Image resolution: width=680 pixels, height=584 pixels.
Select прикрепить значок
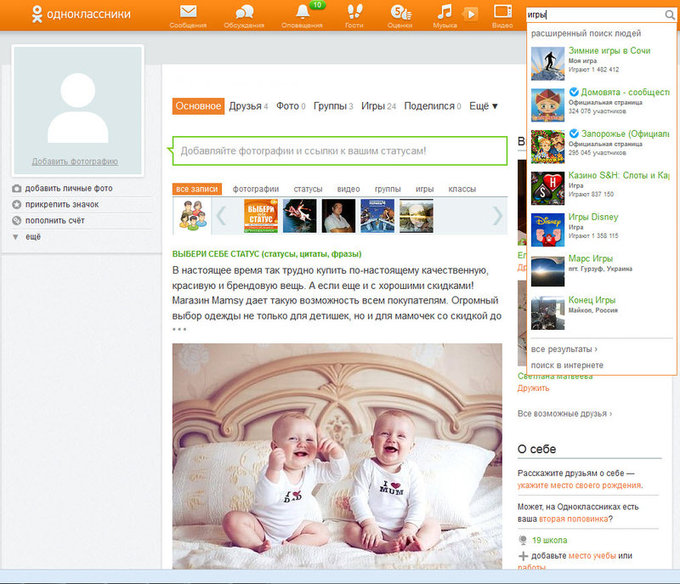(x=62, y=204)
